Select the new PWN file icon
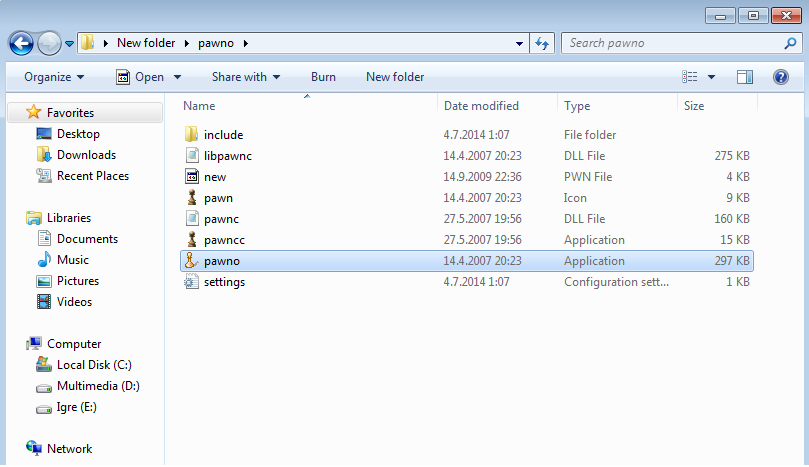The width and height of the screenshot is (809, 467). coord(192,177)
